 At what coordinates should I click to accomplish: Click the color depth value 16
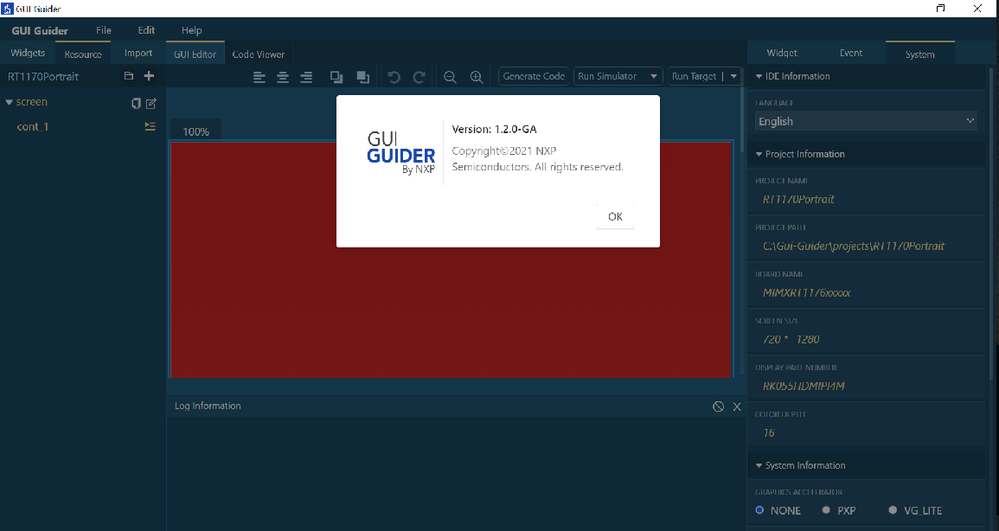point(769,433)
